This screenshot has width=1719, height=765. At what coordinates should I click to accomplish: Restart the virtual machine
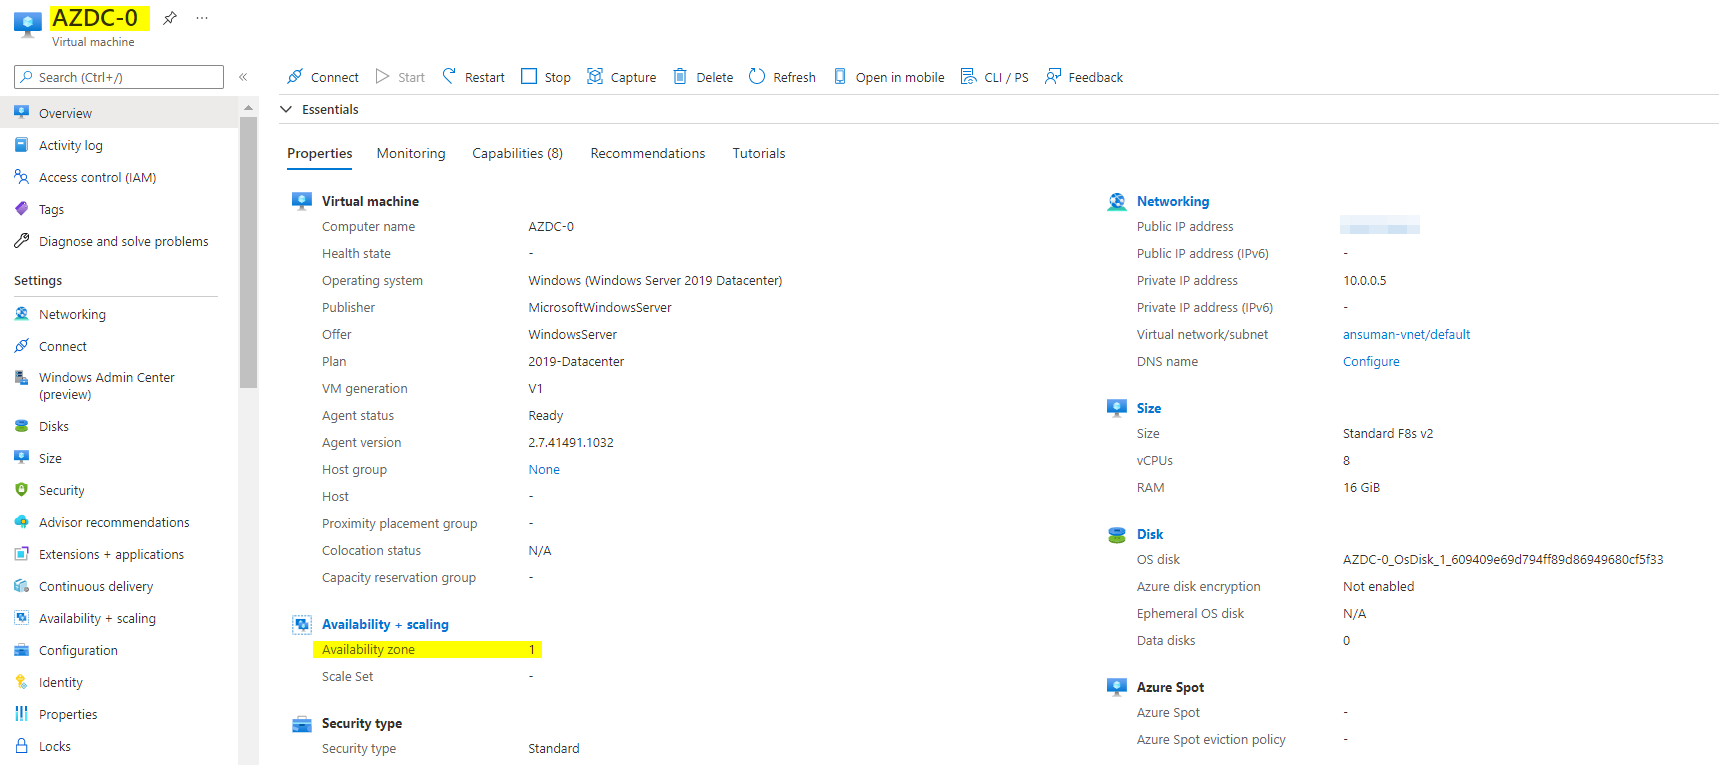point(473,77)
